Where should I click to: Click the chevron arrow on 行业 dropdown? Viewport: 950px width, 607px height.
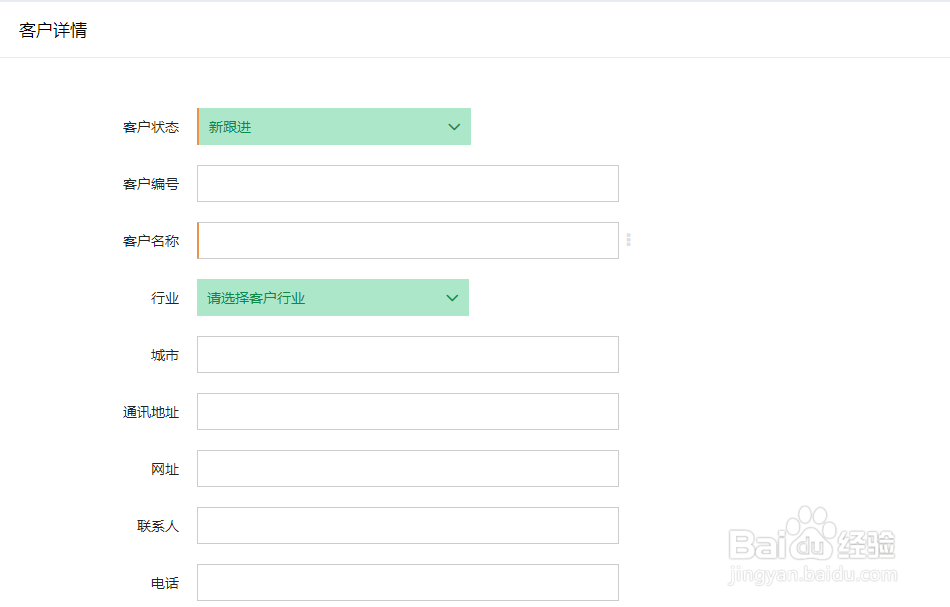pyautogui.click(x=452, y=298)
